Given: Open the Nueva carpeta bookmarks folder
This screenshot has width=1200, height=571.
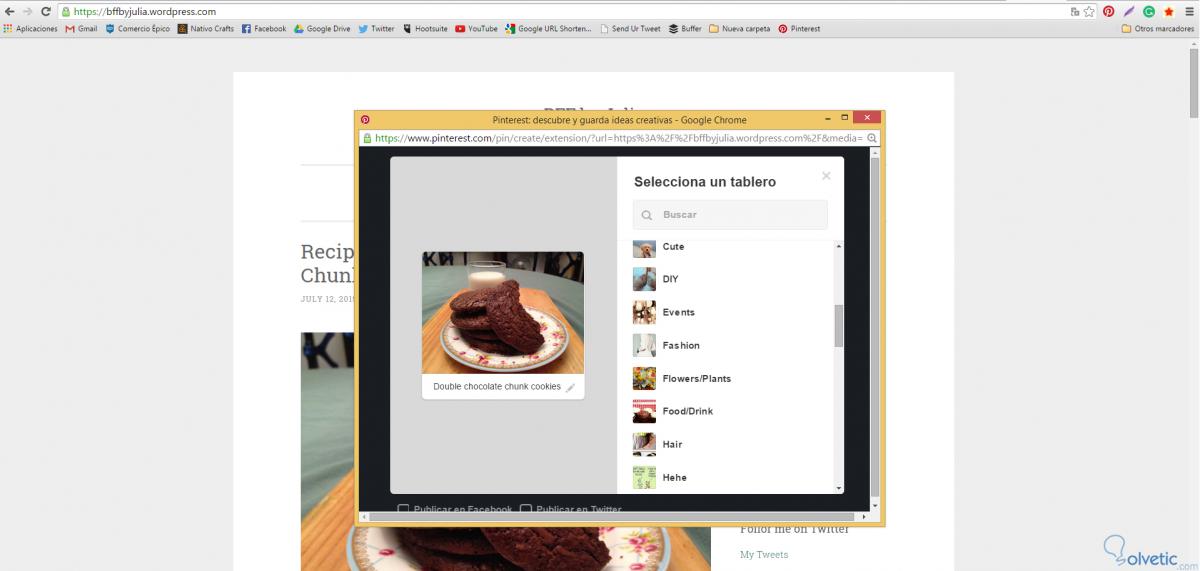Looking at the screenshot, I should coord(739,29).
